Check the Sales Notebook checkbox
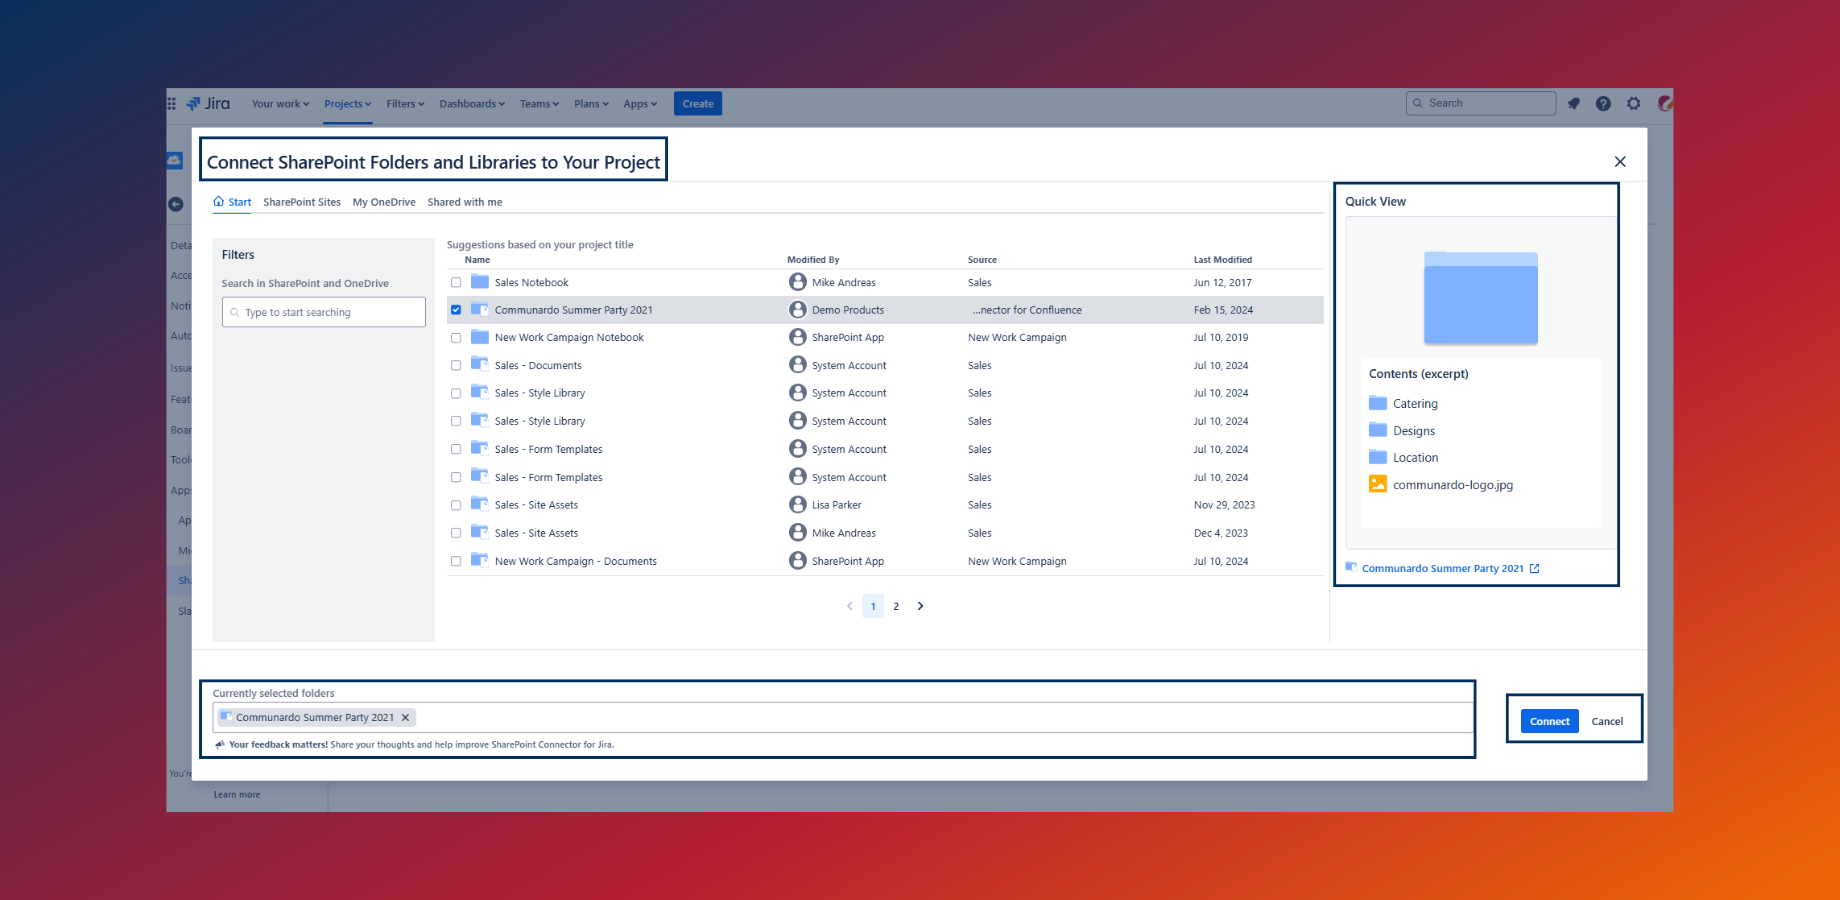 point(456,282)
